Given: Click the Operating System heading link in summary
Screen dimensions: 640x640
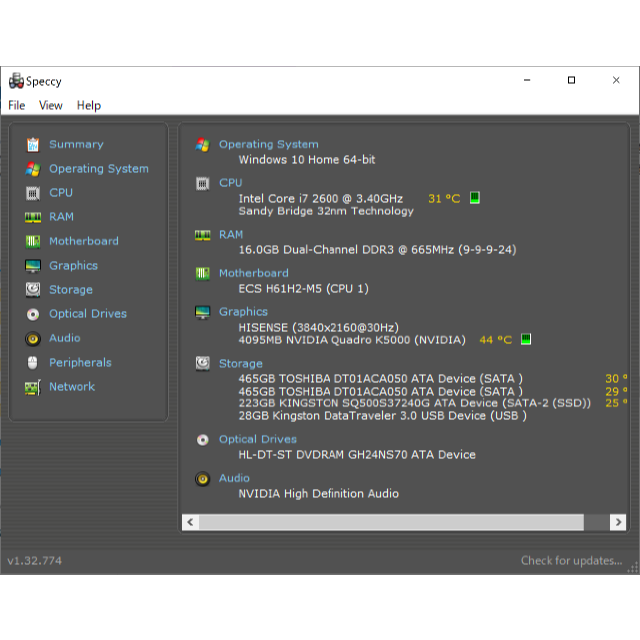Looking at the screenshot, I should (x=269, y=144).
